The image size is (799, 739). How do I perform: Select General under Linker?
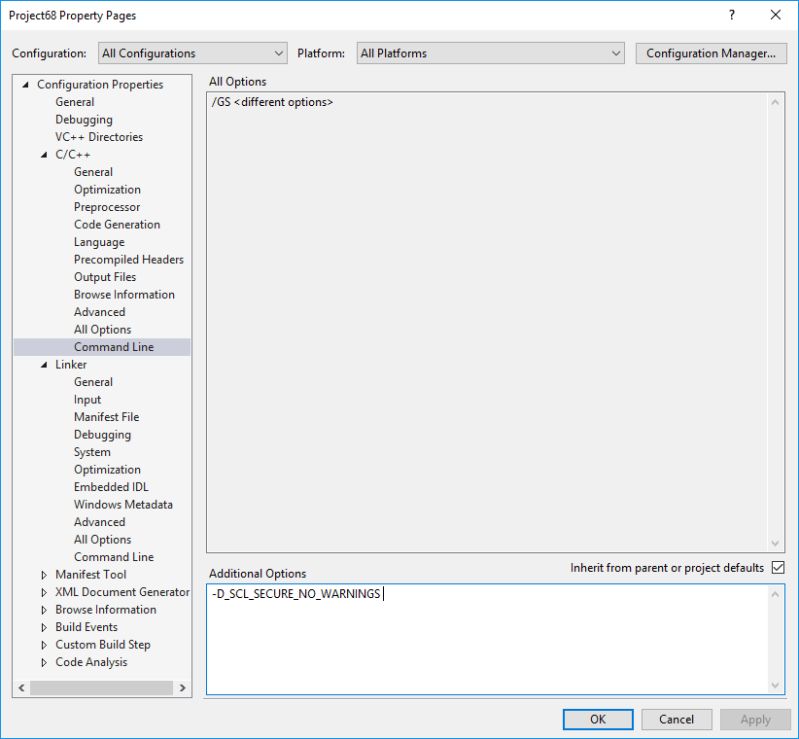(x=93, y=382)
